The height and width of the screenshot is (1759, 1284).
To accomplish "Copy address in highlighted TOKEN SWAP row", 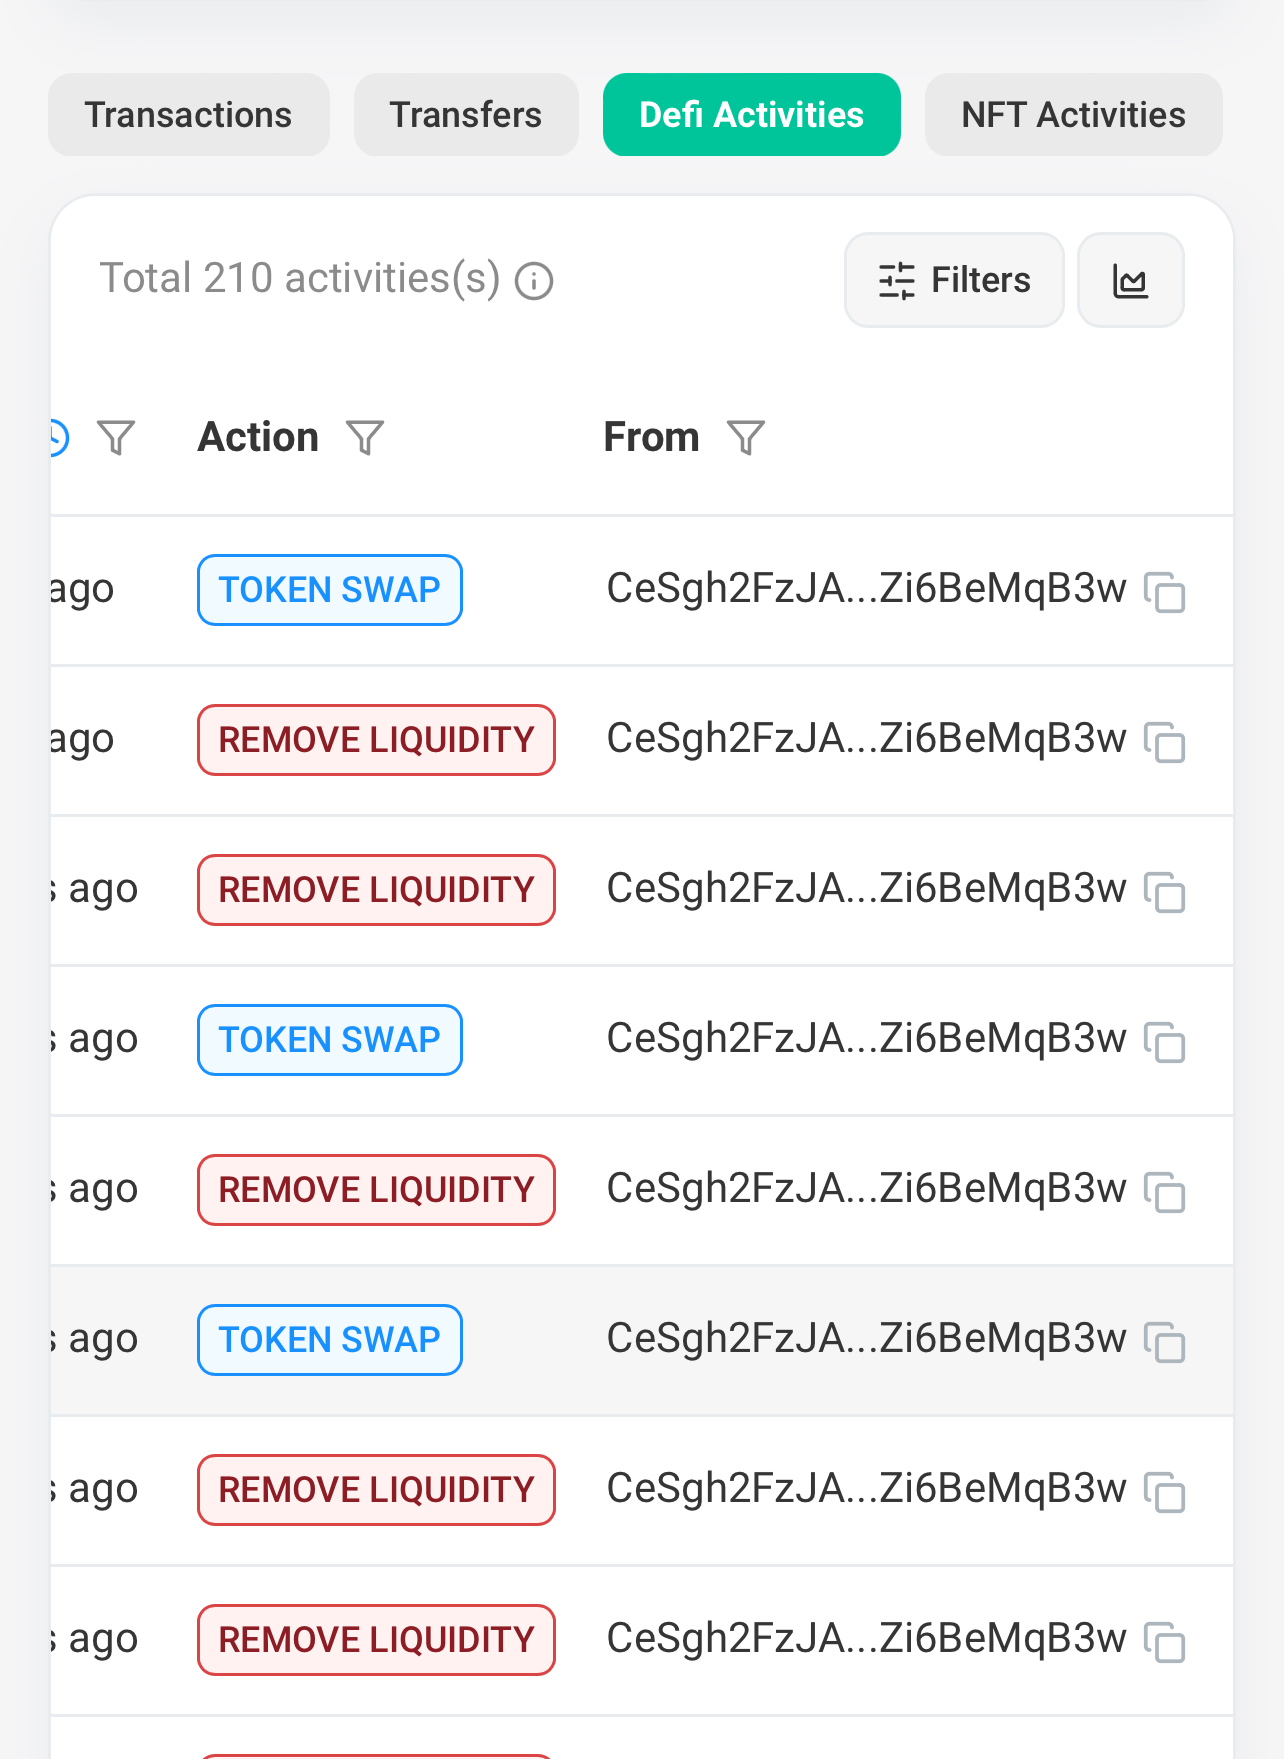I will point(1165,1341).
